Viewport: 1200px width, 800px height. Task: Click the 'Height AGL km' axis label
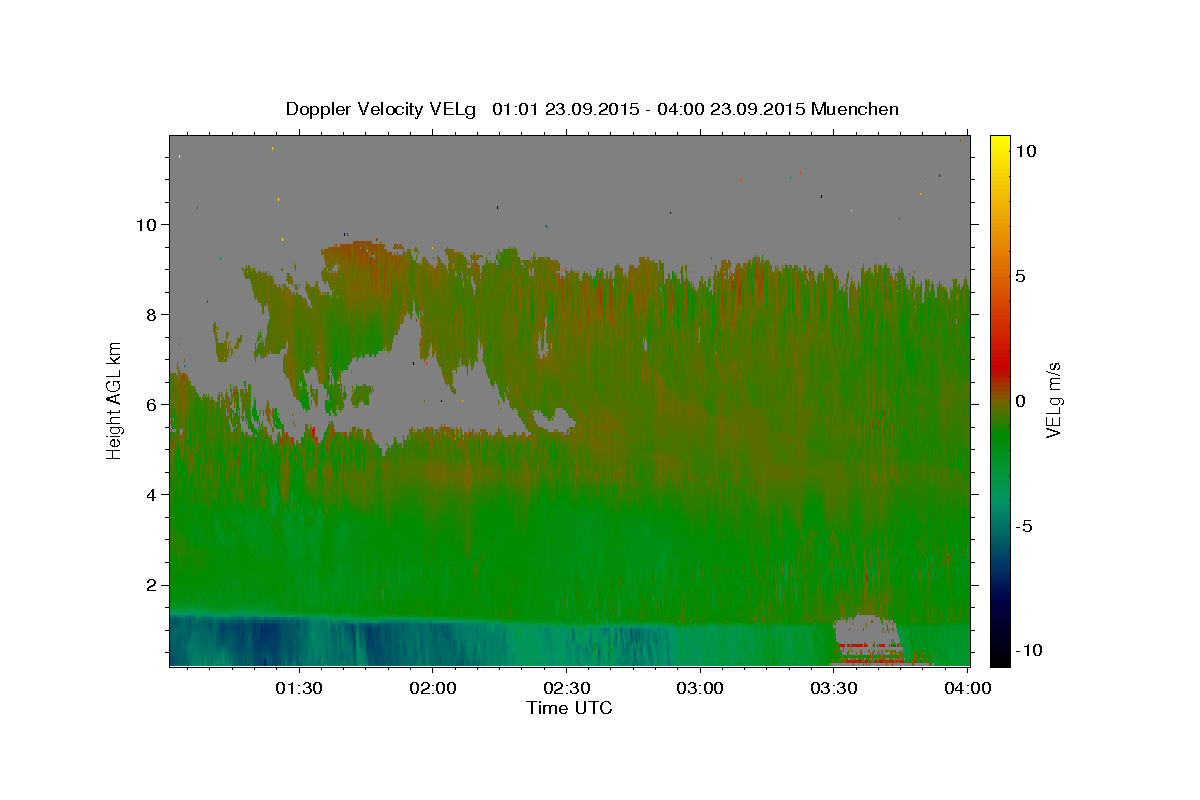coord(115,400)
